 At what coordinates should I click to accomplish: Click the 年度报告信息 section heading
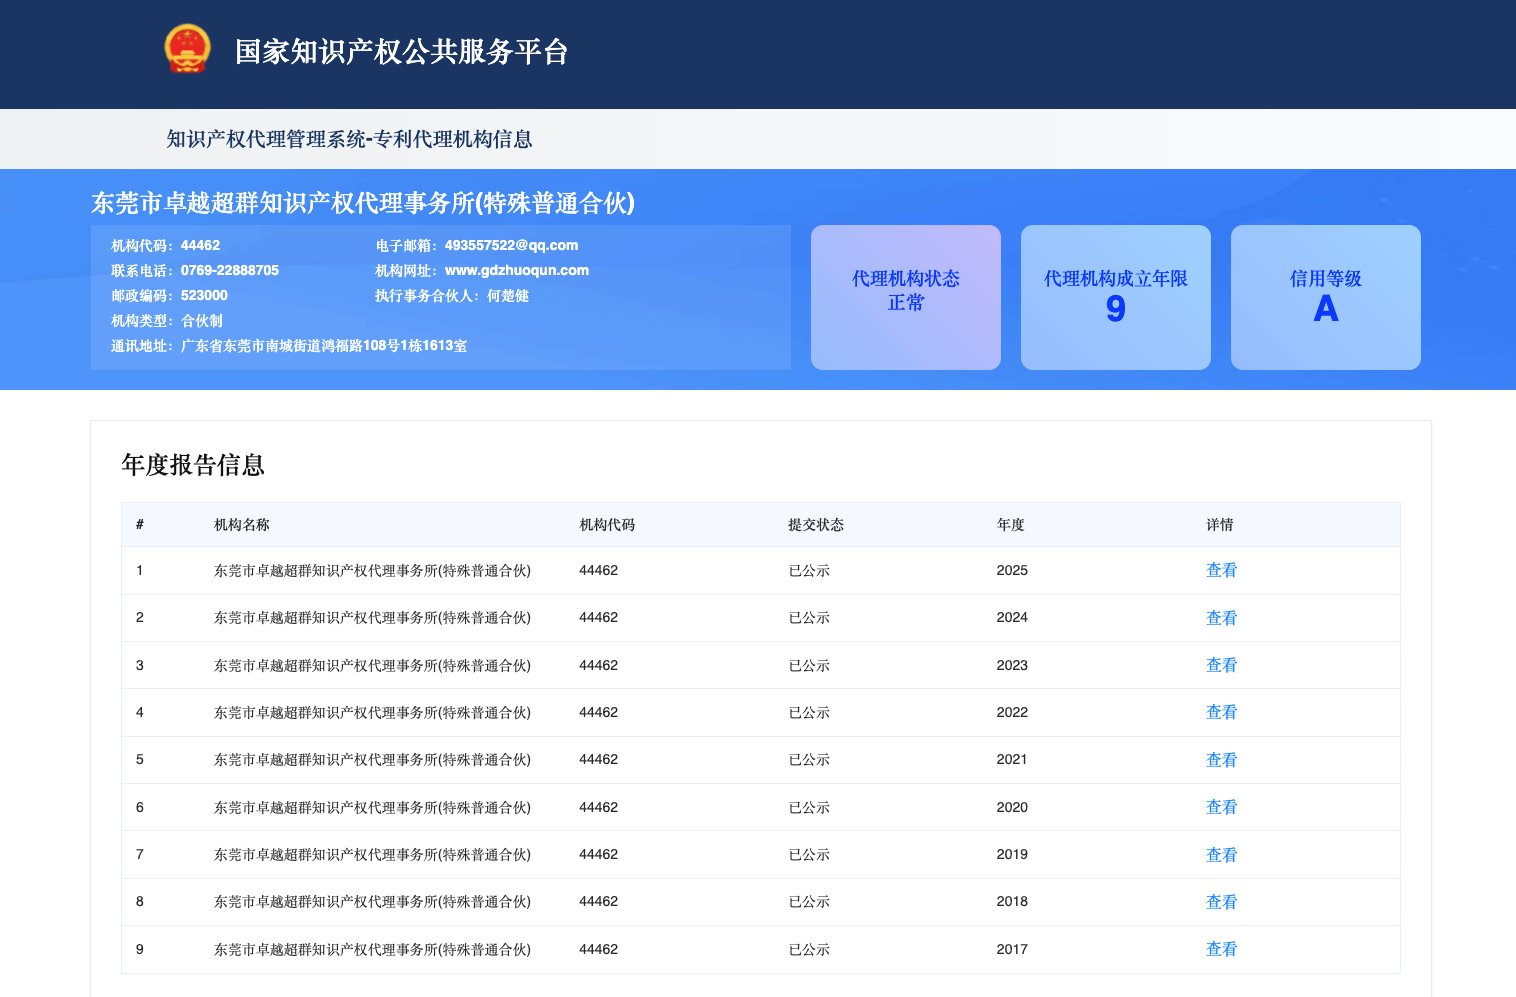point(193,465)
